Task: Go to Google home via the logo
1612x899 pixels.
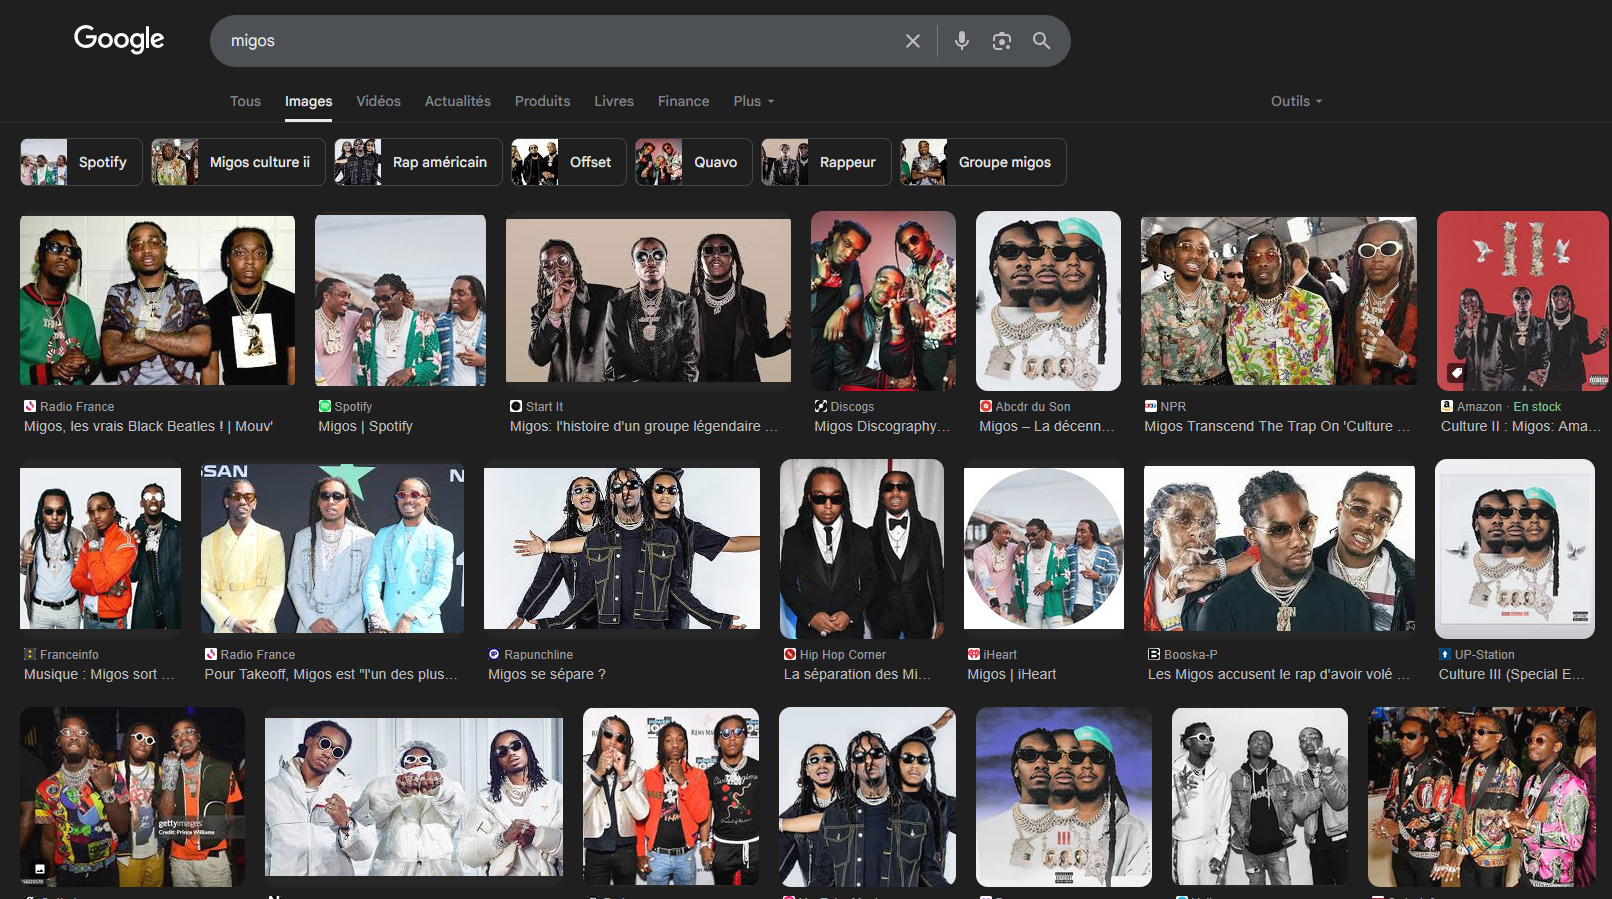Action: click(119, 39)
